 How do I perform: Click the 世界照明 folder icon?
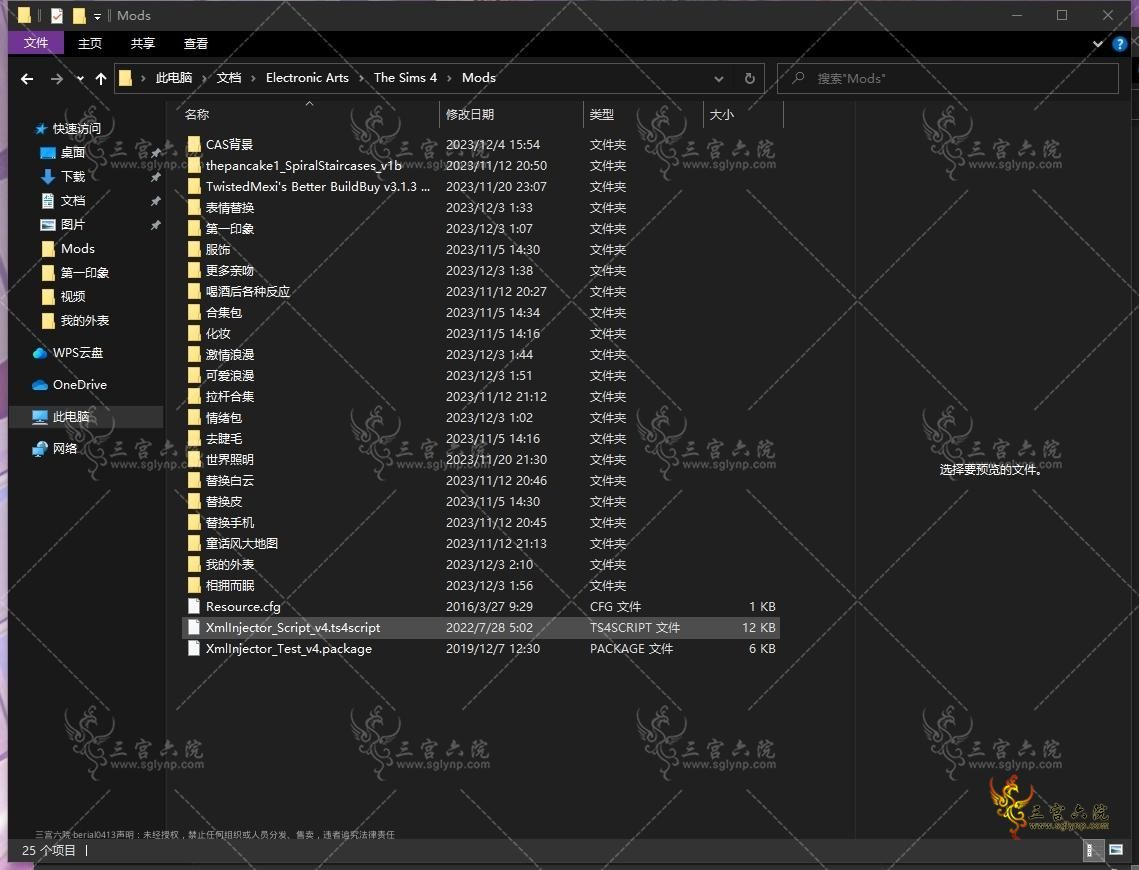pyautogui.click(x=193, y=460)
